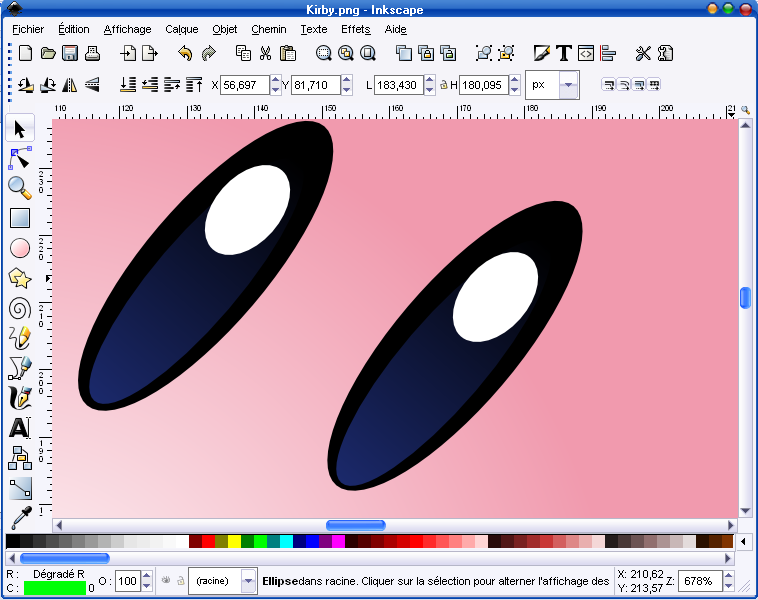
Task: Open a file via folder icon
Action: [x=48, y=53]
